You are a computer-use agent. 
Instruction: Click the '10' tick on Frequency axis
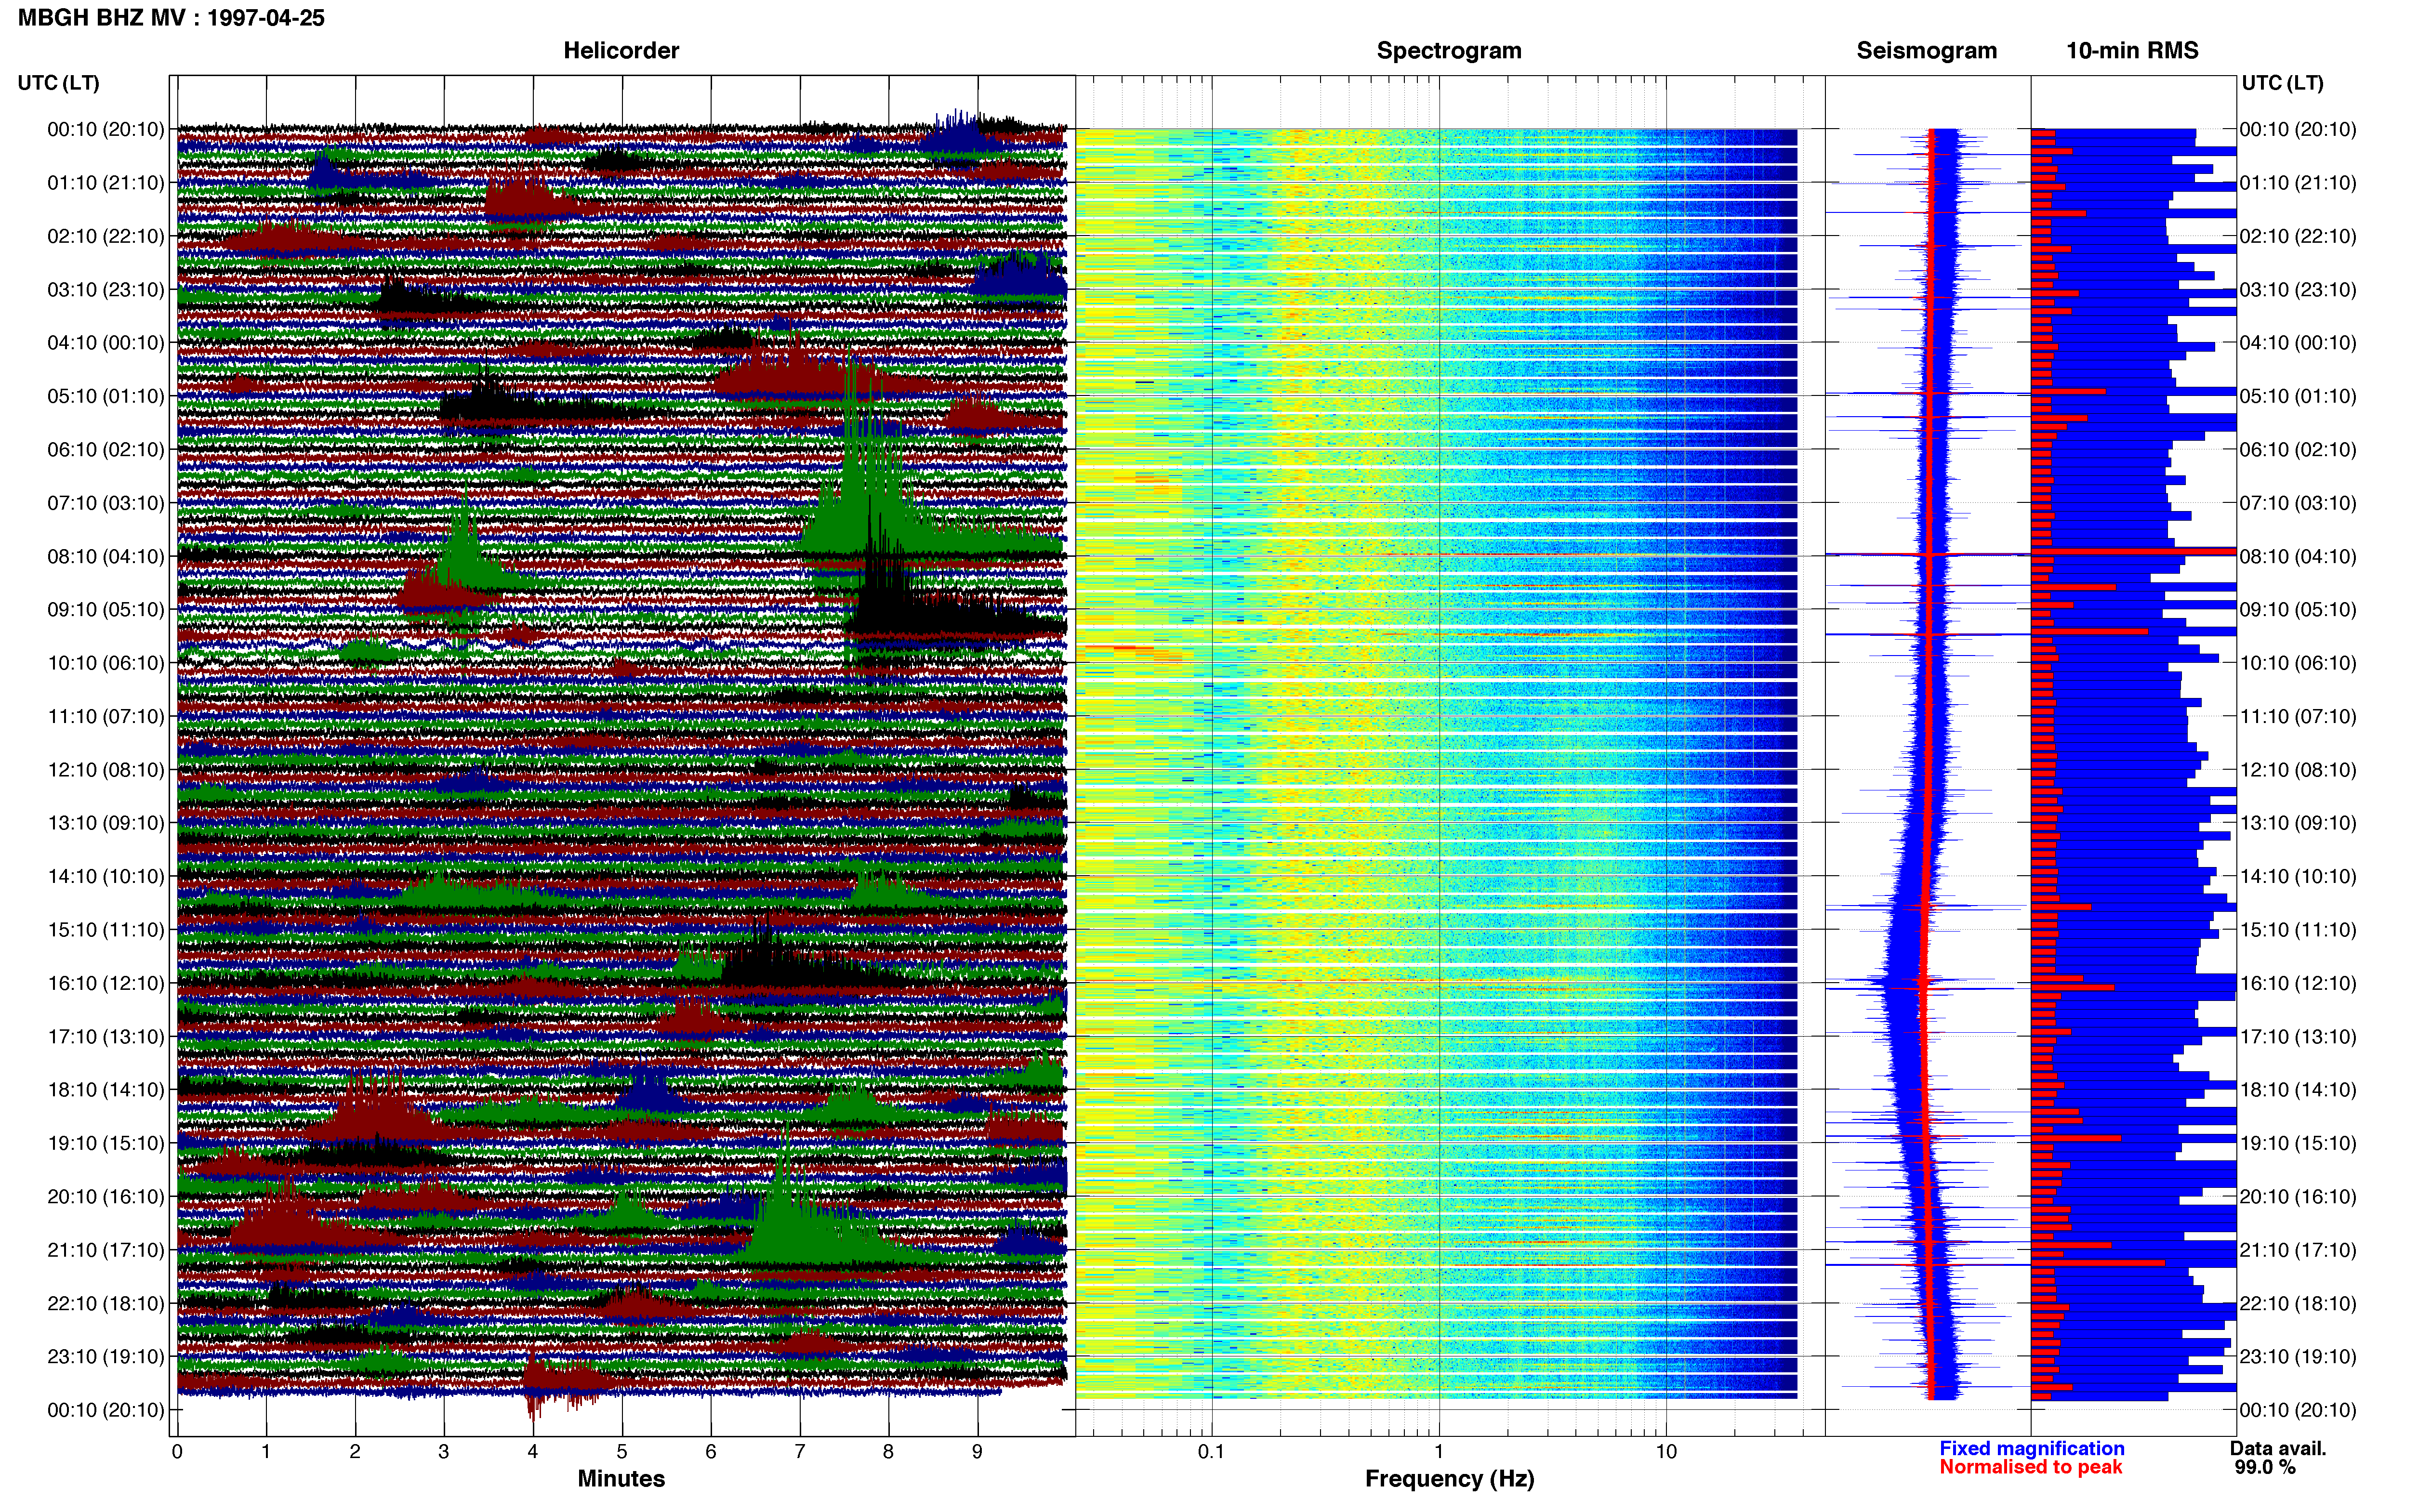click(1666, 1451)
